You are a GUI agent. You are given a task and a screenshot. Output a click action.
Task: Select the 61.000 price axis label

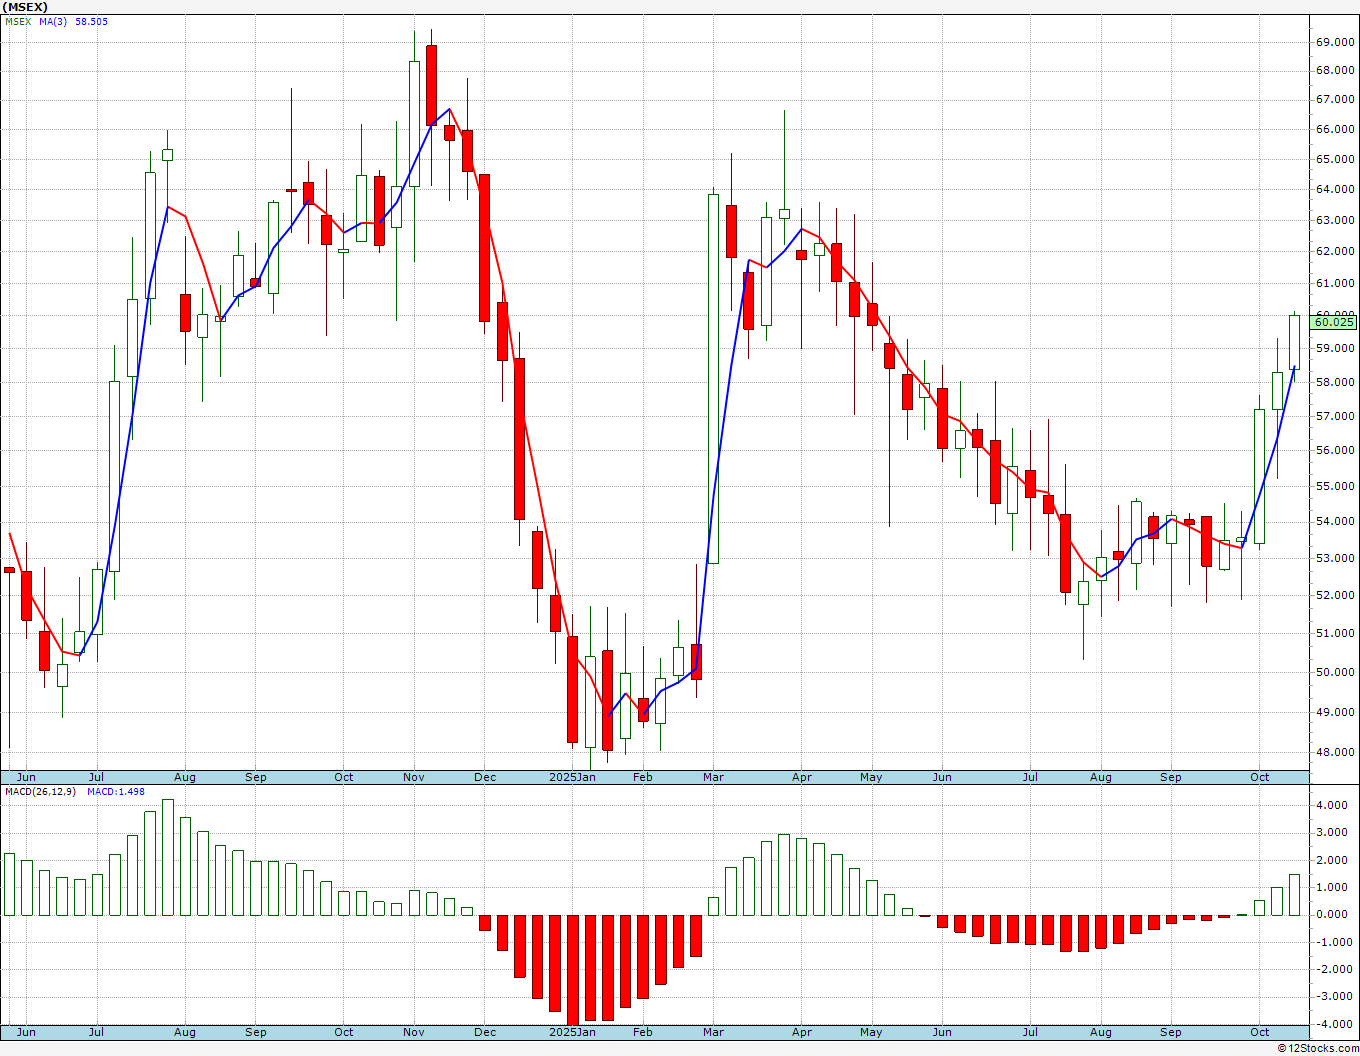pos(1336,284)
